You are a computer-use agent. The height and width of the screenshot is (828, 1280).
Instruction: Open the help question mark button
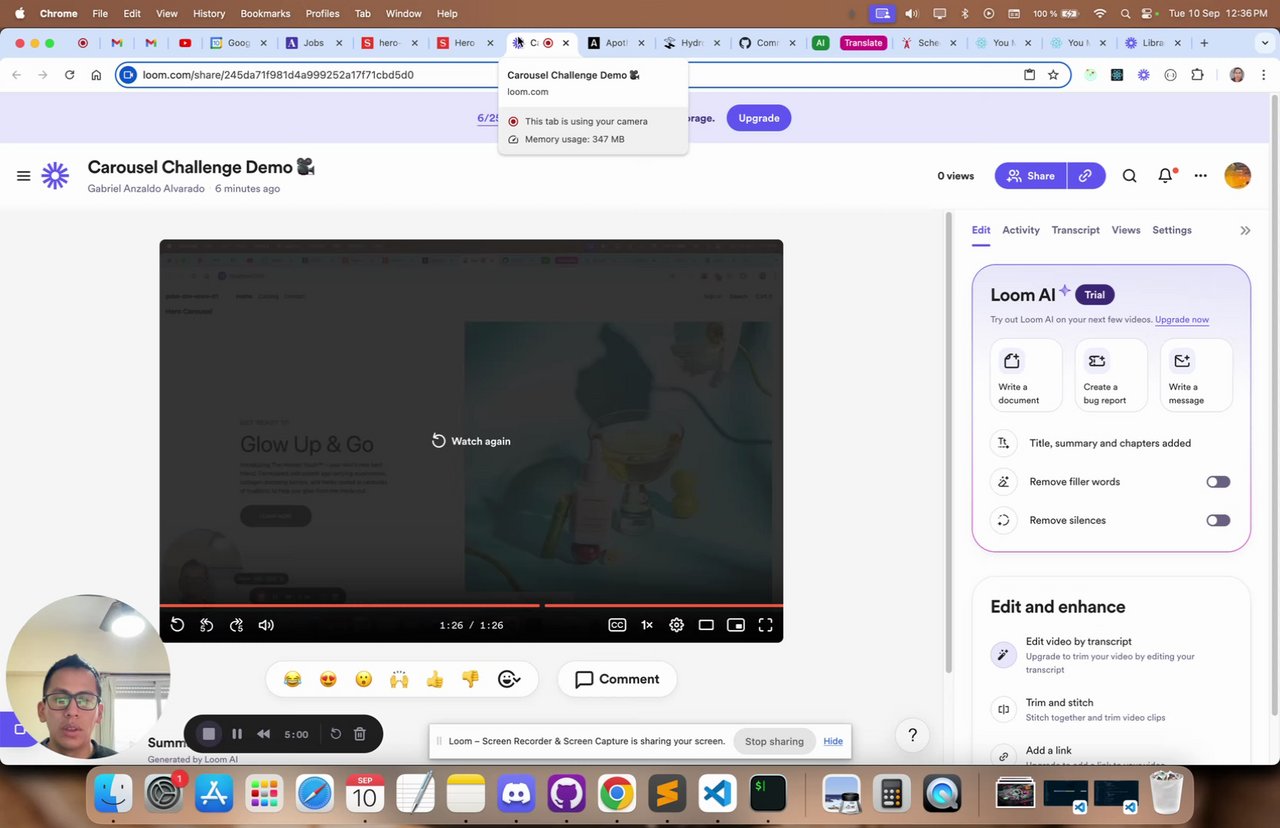coord(912,735)
